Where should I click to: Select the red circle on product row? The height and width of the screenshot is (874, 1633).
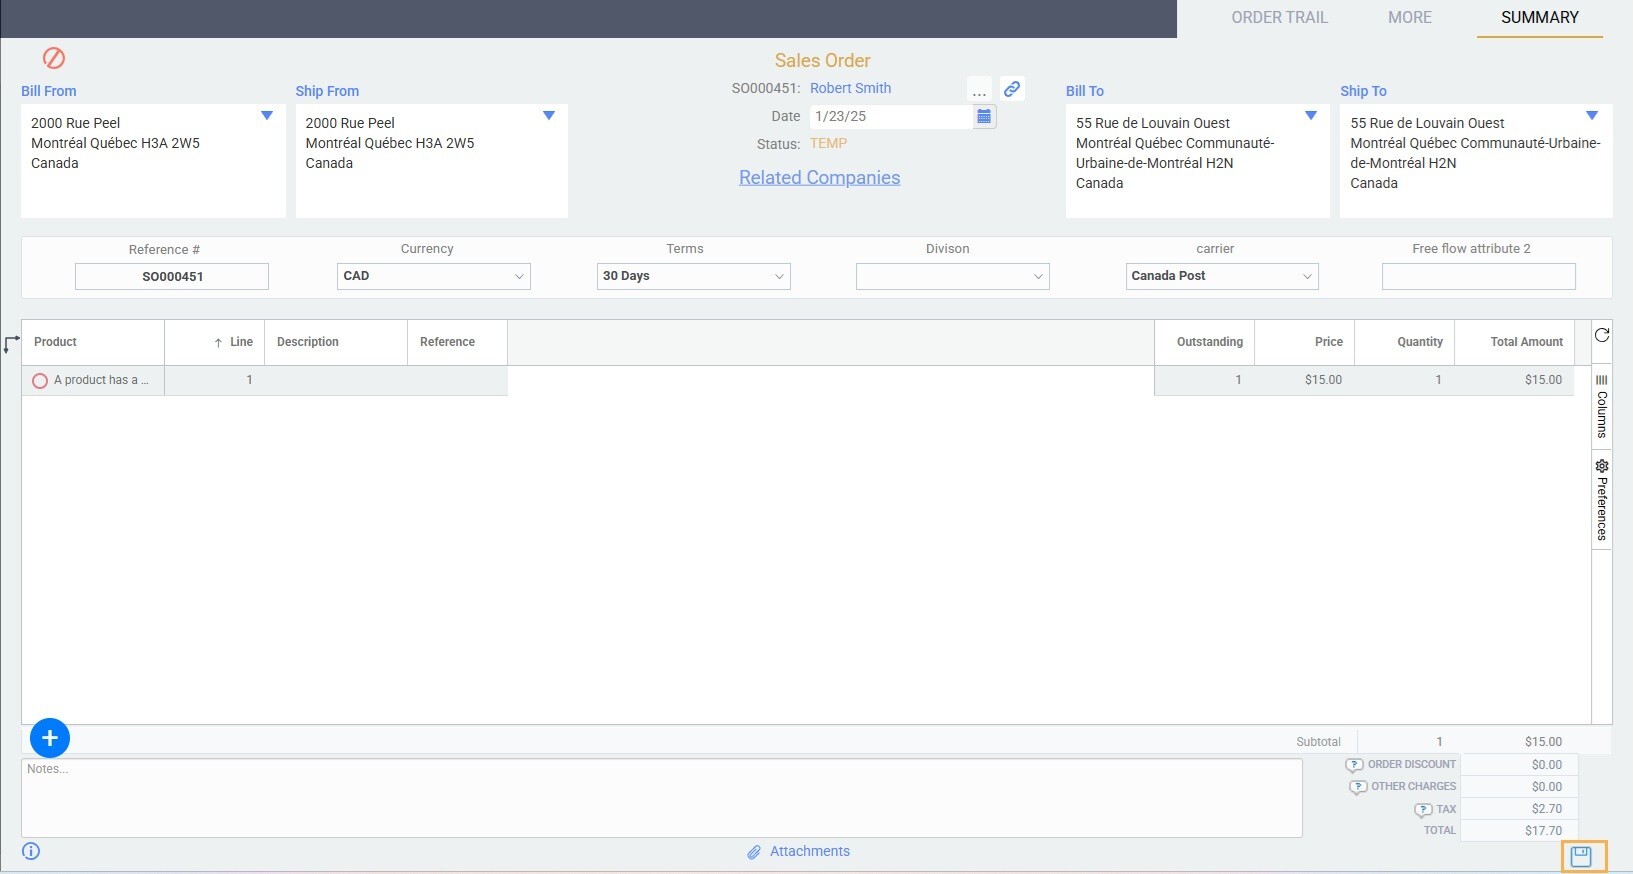[x=40, y=381]
